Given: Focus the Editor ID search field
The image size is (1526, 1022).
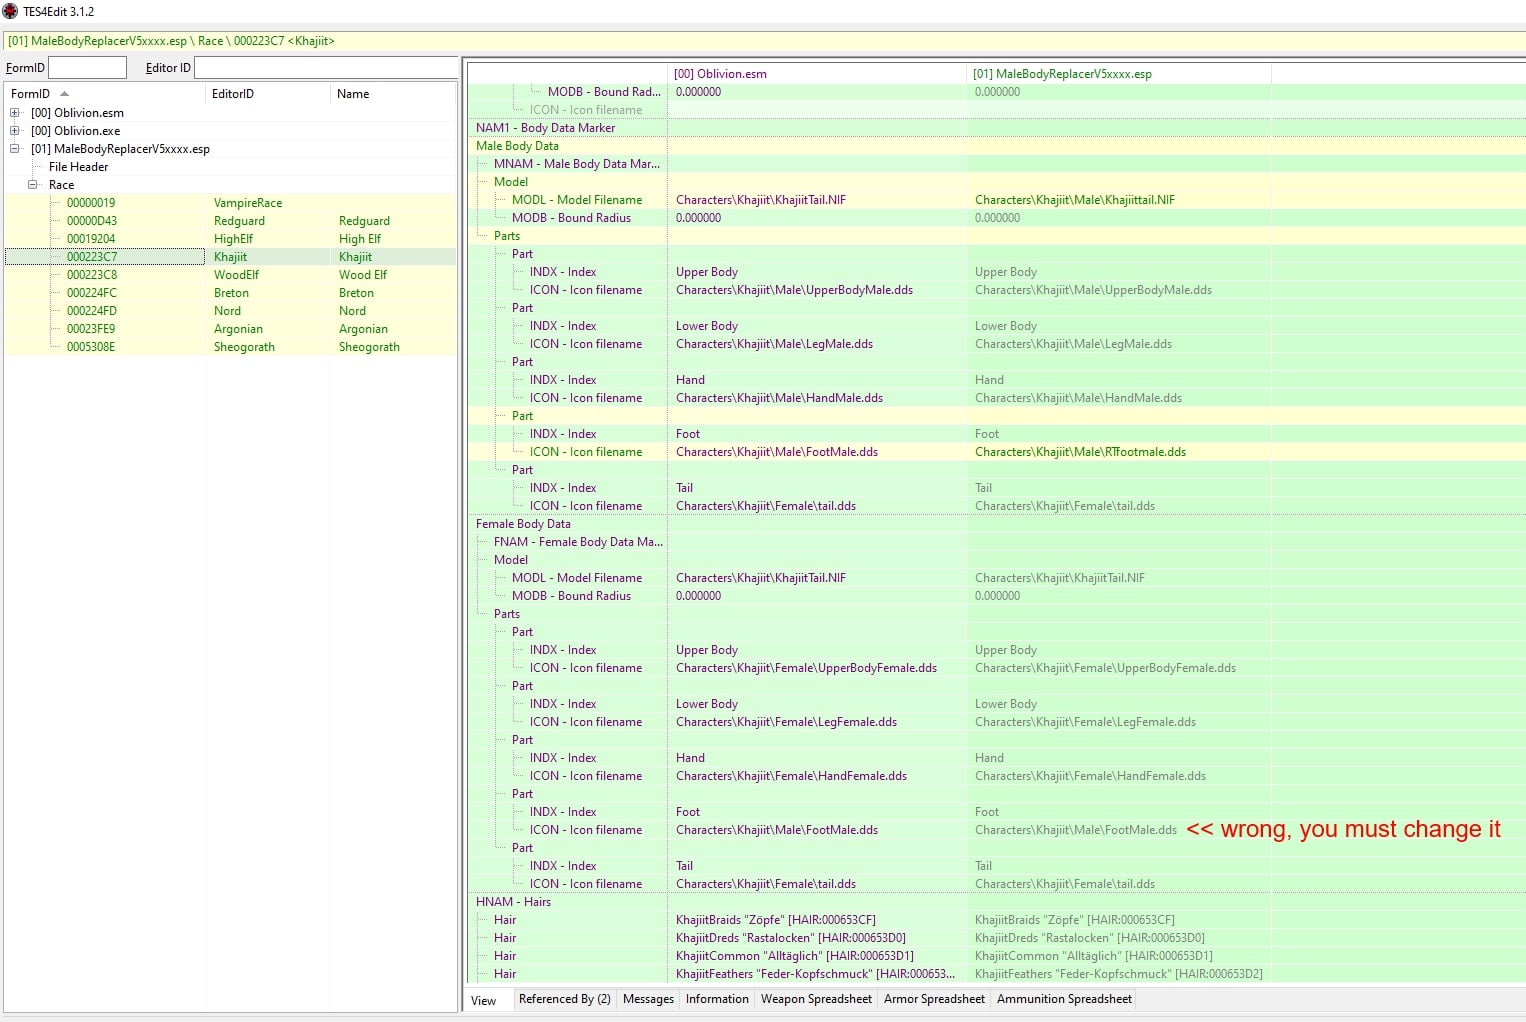Looking at the screenshot, I should tap(326, 68).
